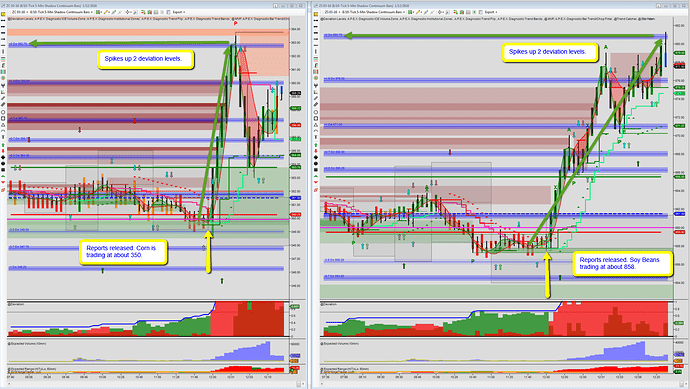Open chart style dropdown in corn chart toolbar

click(x=99, y=12)
